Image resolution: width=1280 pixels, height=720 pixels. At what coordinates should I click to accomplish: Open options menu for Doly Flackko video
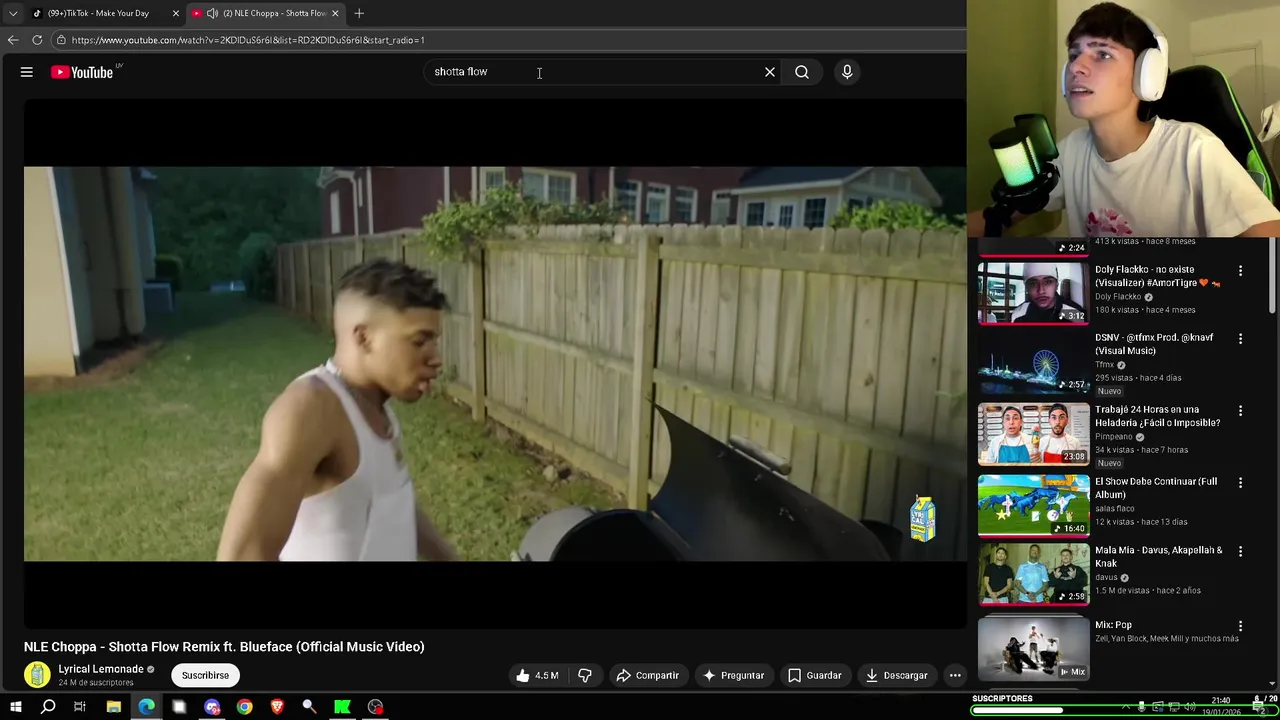coord(1240,271)
